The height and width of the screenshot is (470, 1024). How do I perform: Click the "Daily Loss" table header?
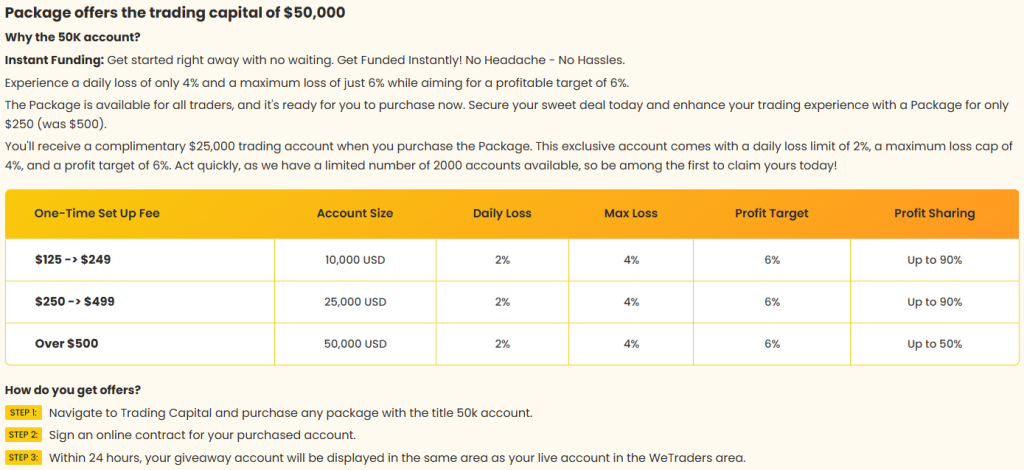tap(502, 213)
